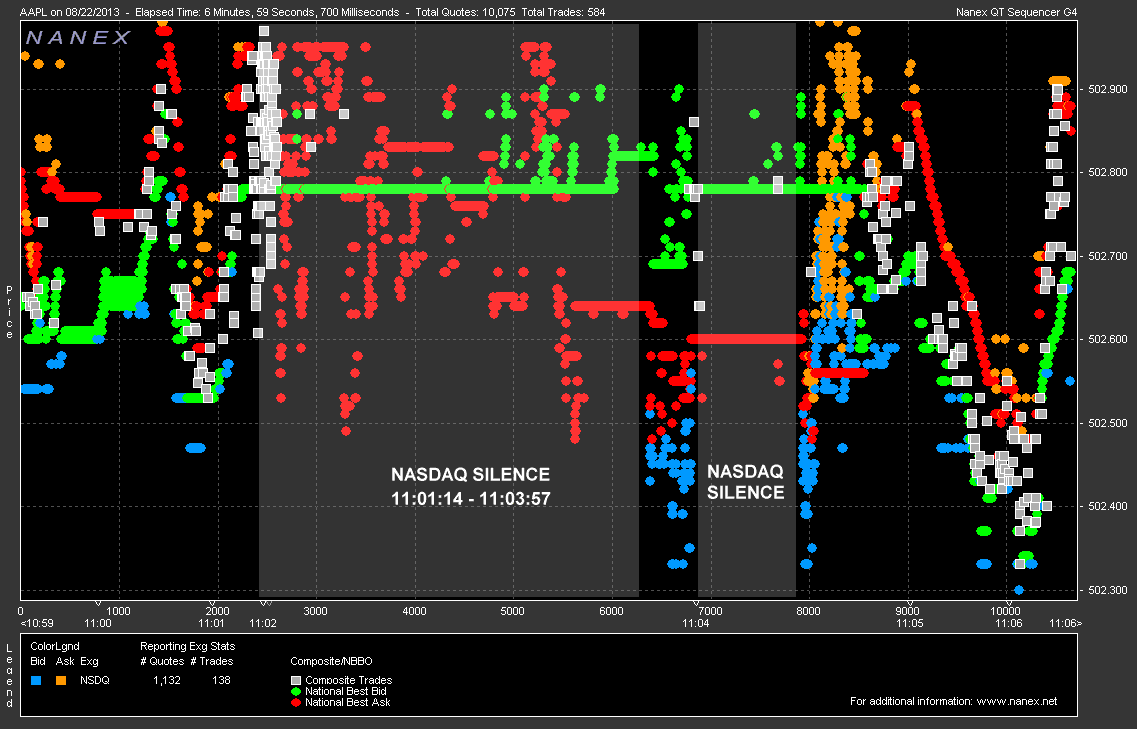1137x729 pixels.
Task: Open the www.nanex.net additional information link
Action: point(1017,701)
